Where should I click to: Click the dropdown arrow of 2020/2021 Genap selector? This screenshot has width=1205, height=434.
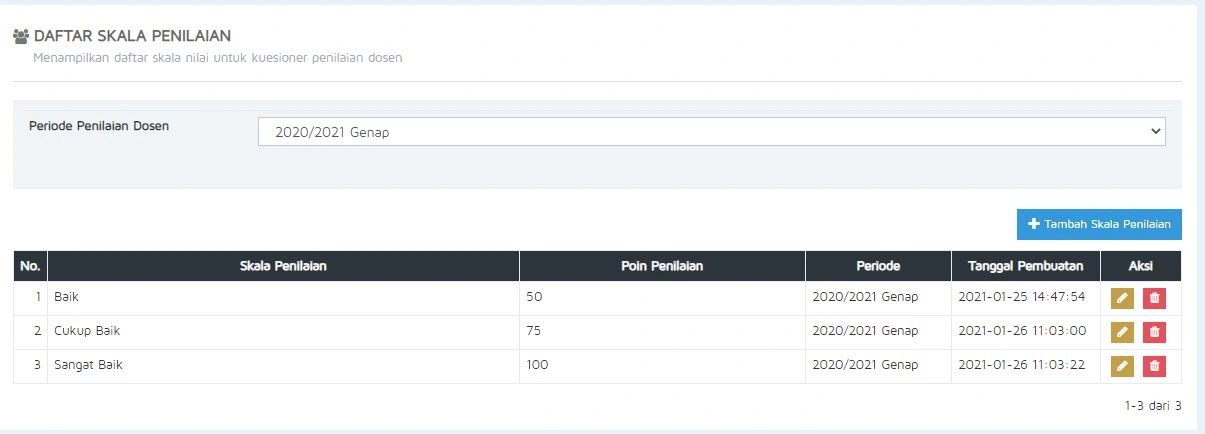pyautogui.click(x=1155, y=131)
